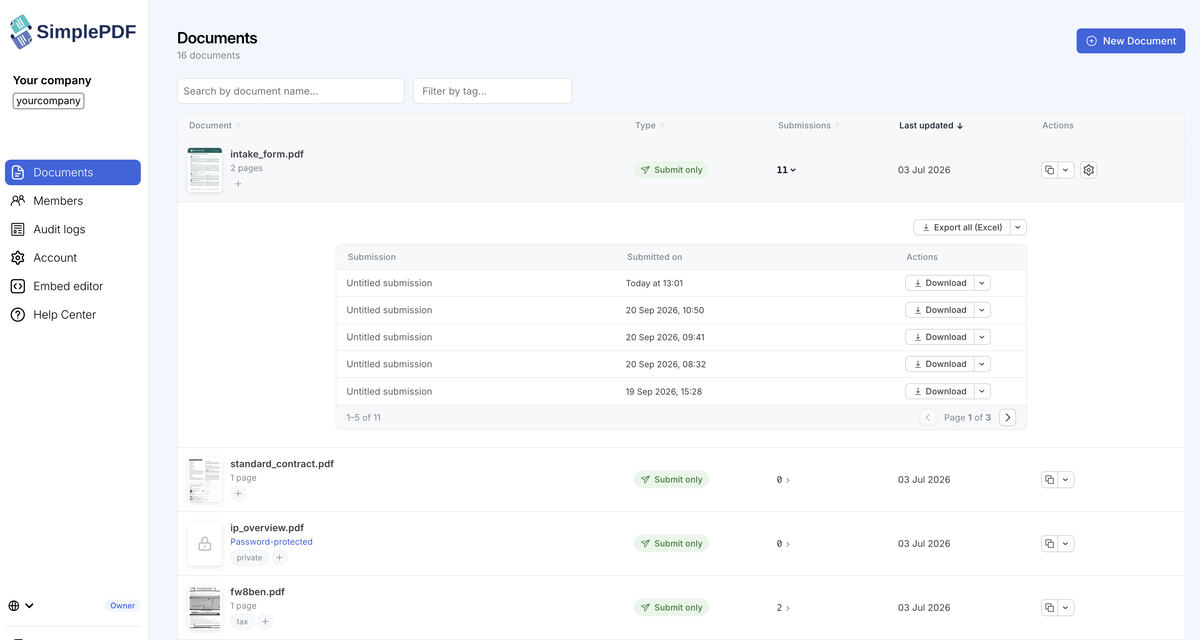Add a tag next to private
The width and height of the screenshot is (1200, 640).
pyautogui.click(x=280, y=558)
